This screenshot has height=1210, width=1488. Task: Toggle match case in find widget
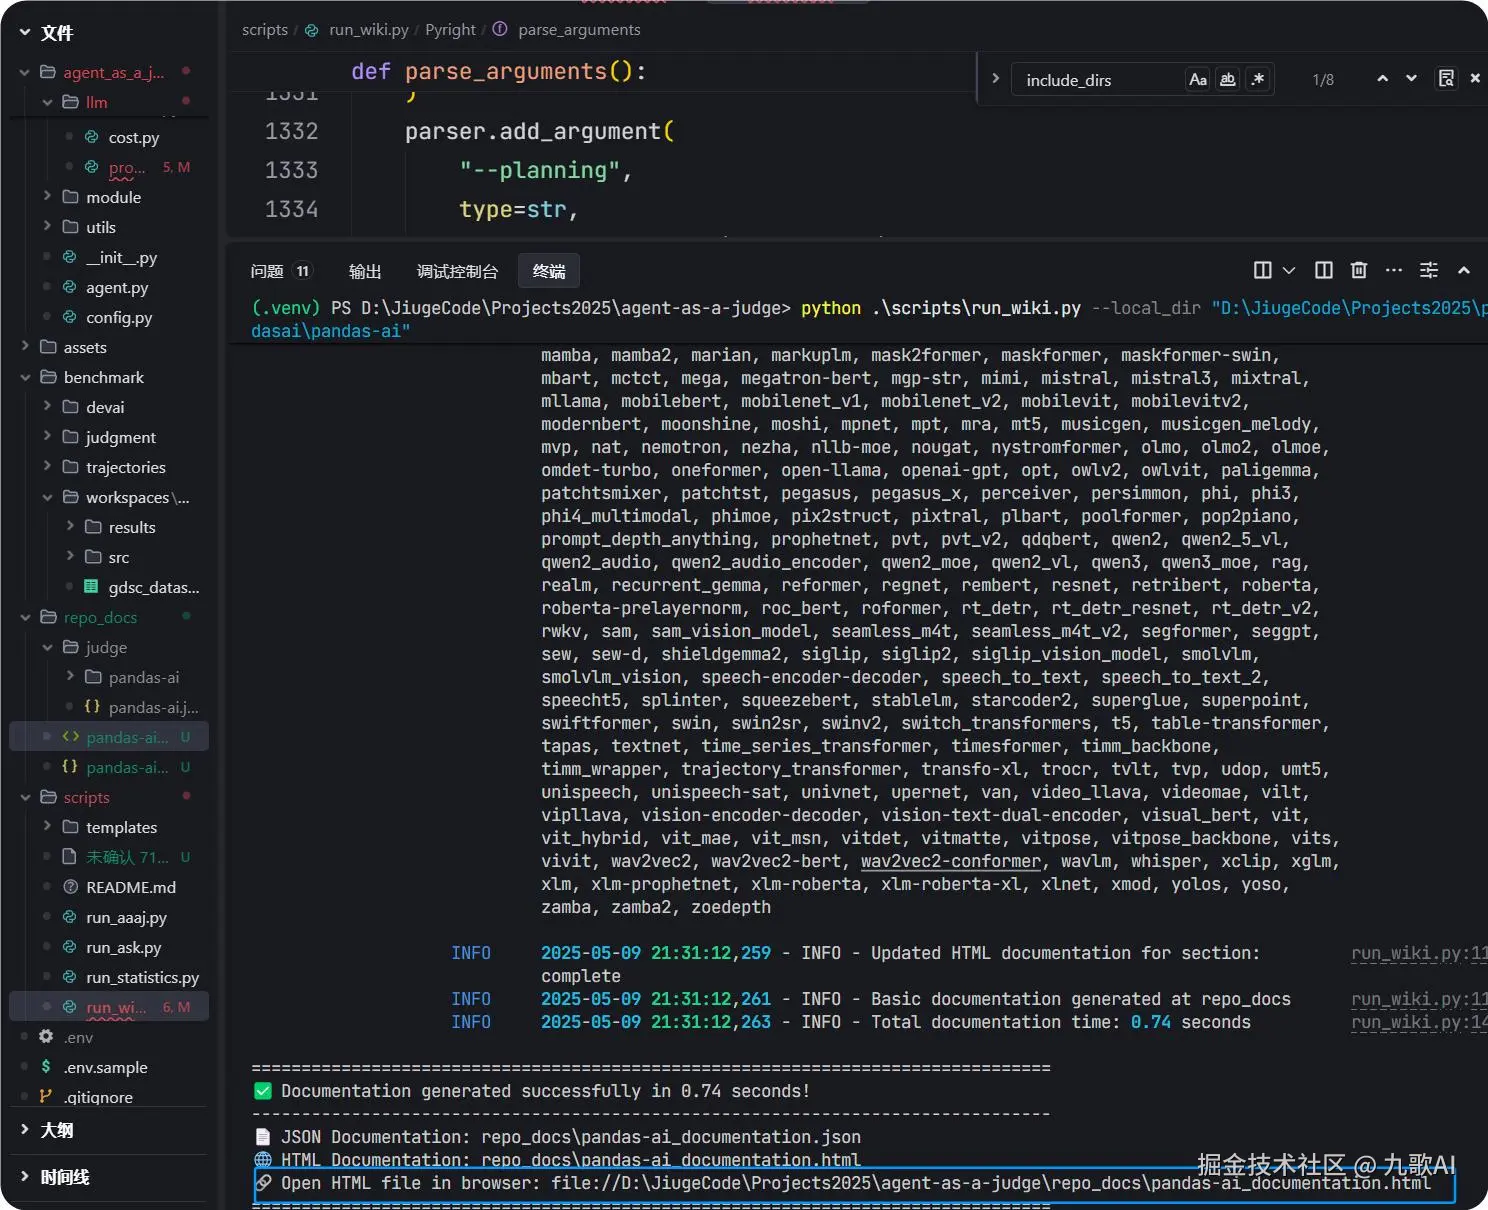click(1197, 80)
